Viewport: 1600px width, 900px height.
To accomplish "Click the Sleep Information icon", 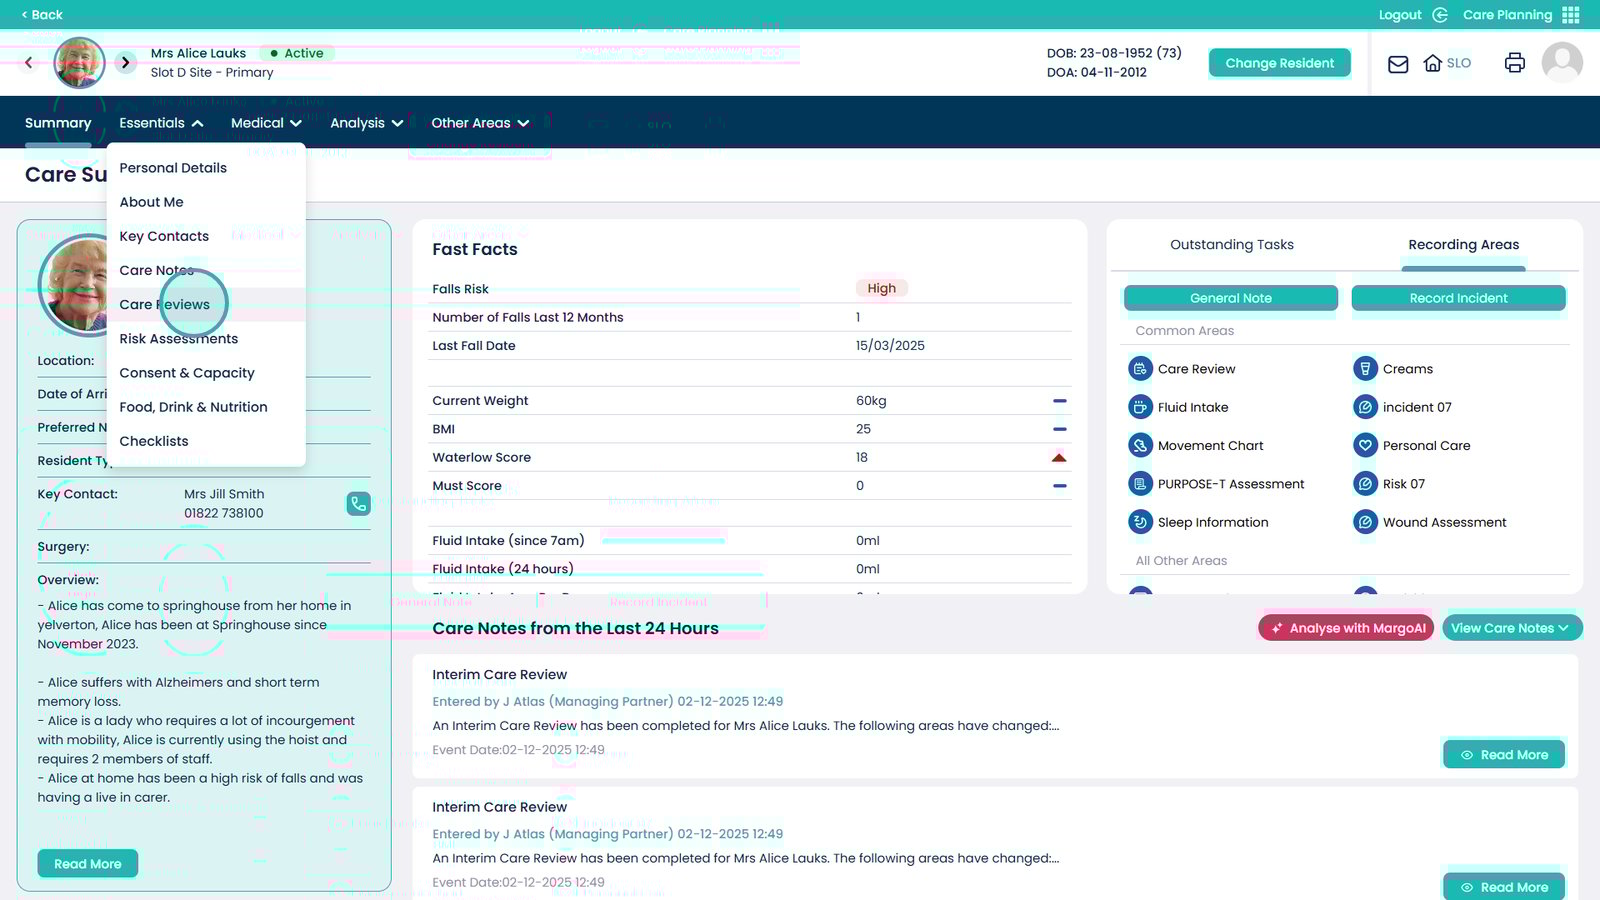I will pos(1140,522).
